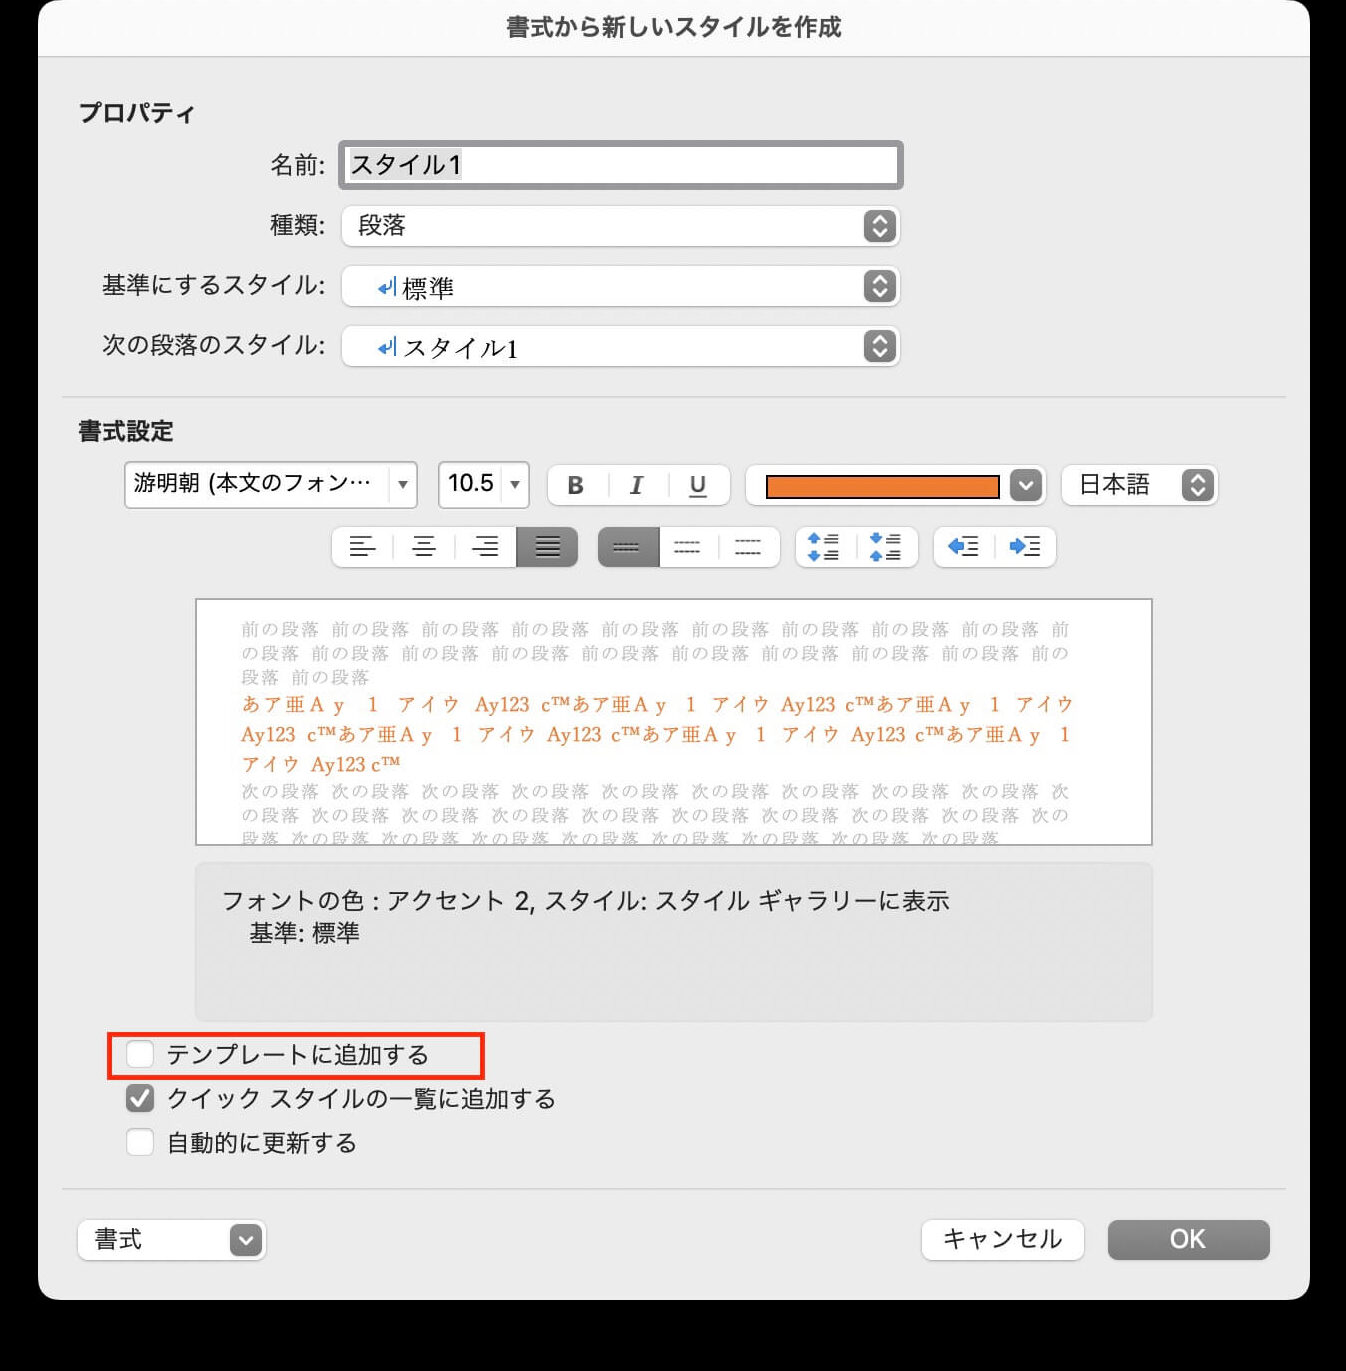Center-align paragraph text
This screenshot has height=1371, width=1346.
click(x=424, y=547)
